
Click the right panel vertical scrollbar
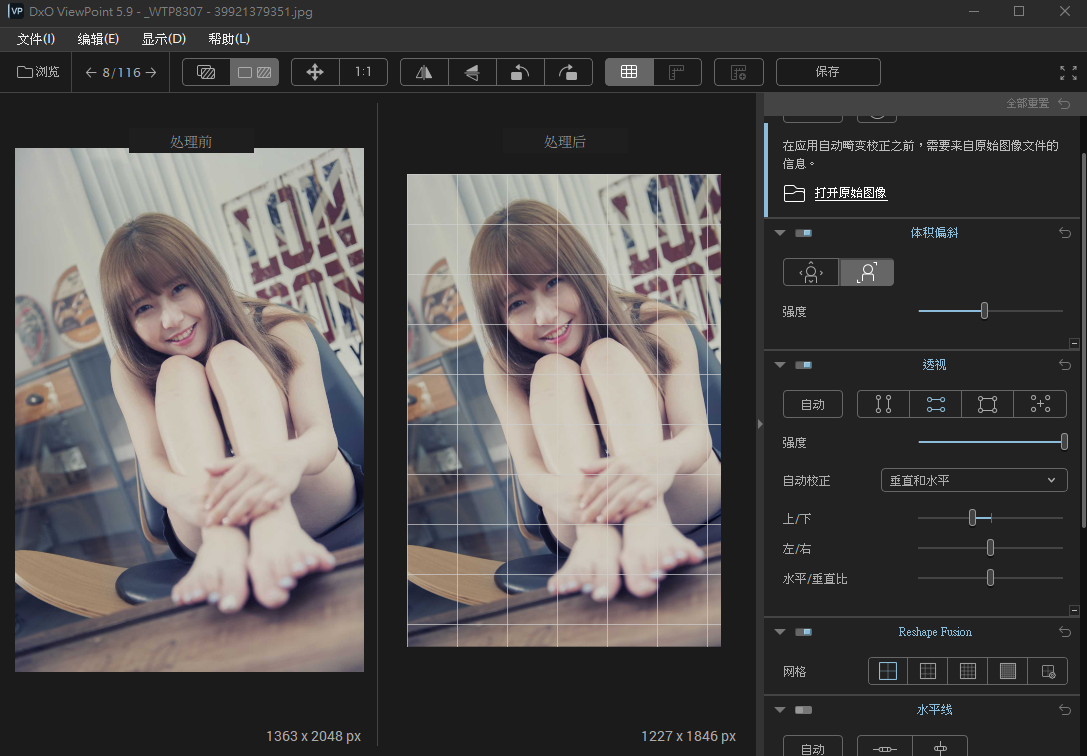pos(1082,338)
